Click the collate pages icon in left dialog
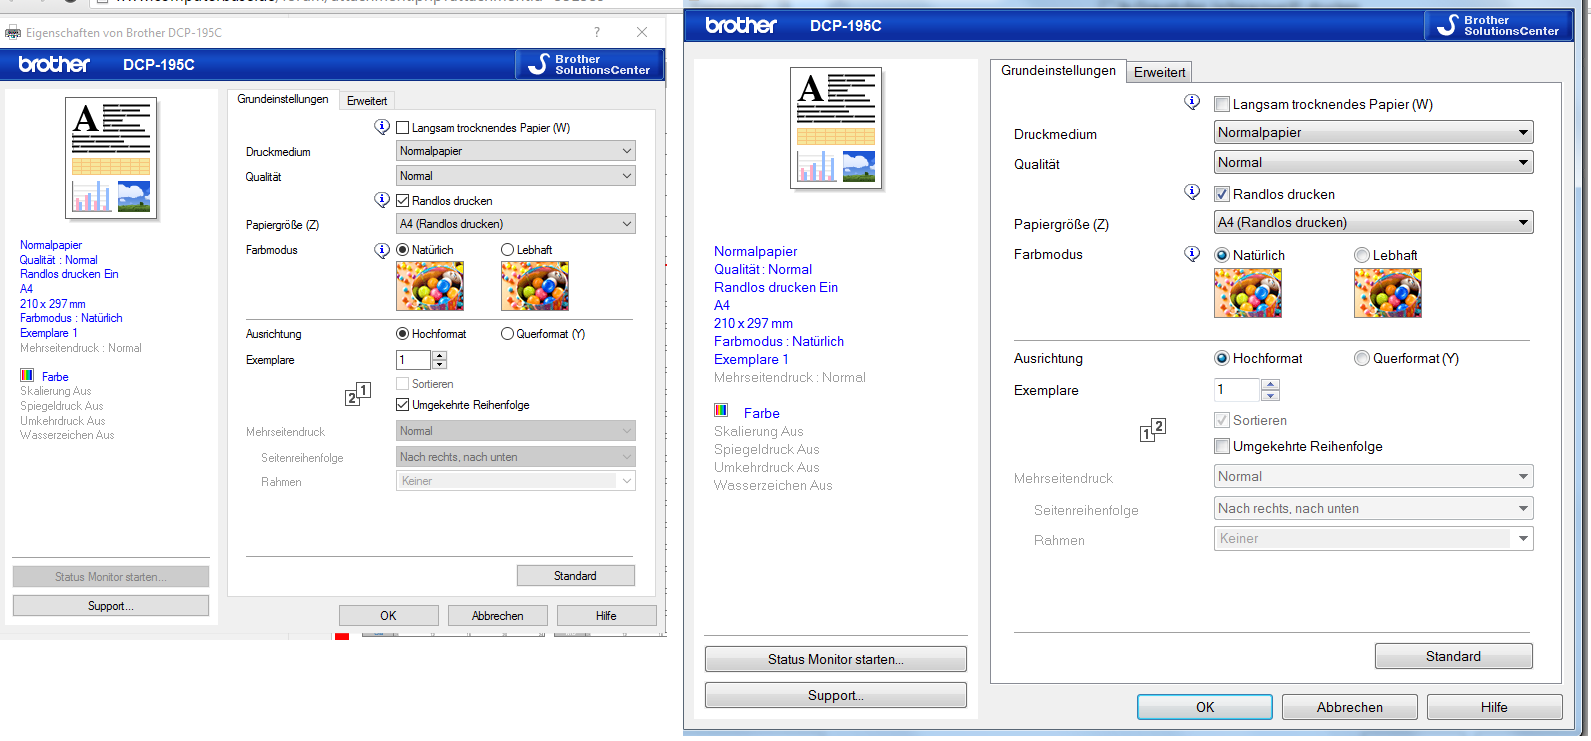This screenshot has height=741, width=1591. coord(358,394)
